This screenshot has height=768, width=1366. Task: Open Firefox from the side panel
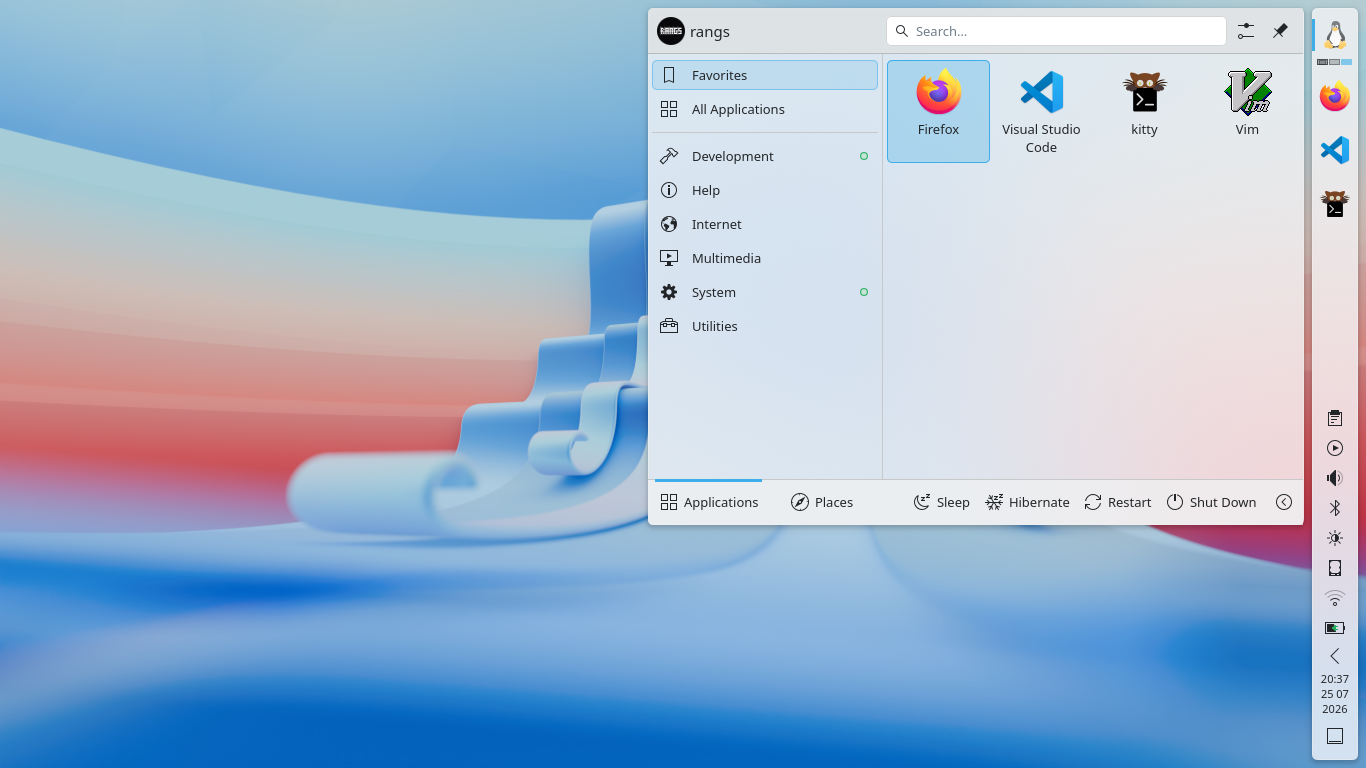click(x=1335, y=97)
